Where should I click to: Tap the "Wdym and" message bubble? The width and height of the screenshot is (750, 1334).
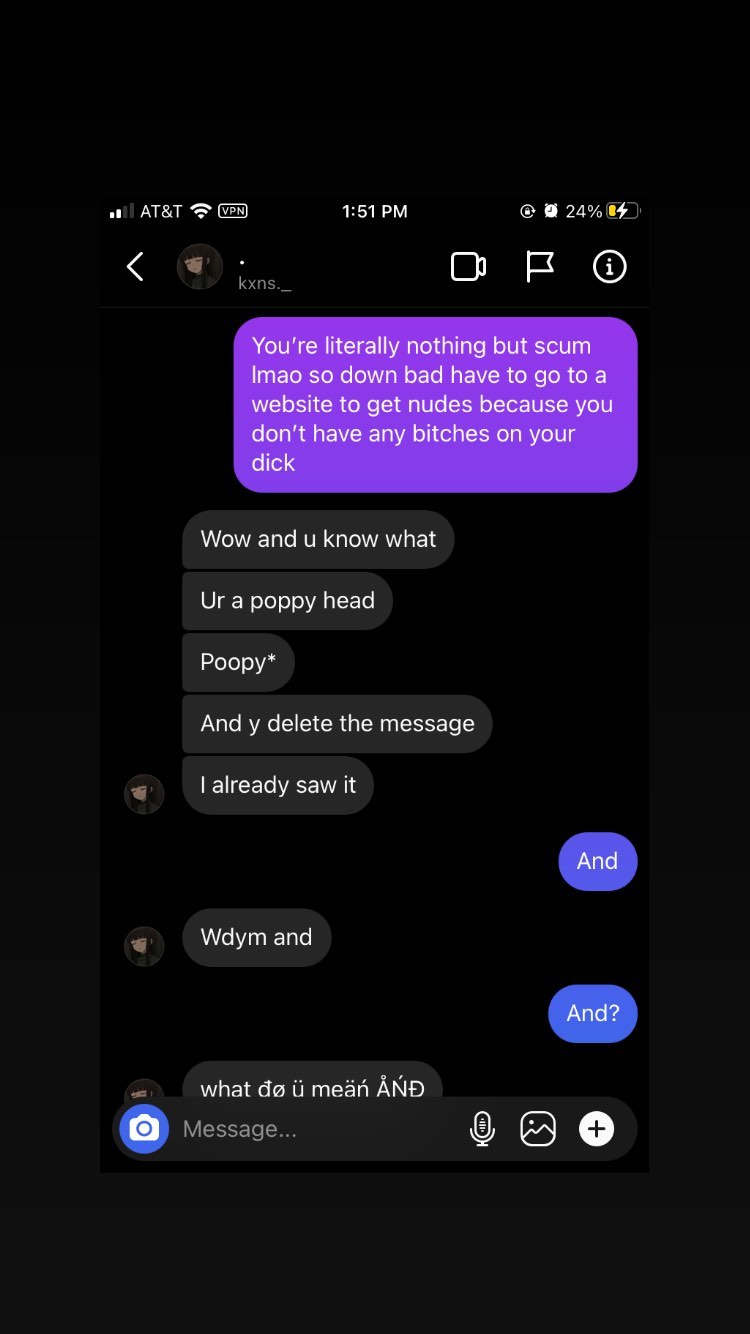256,937
